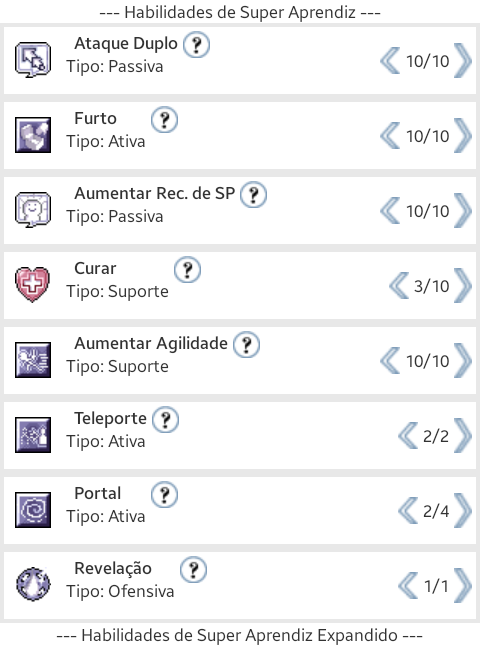Click the Portal spiral icon
The height and width of the screenshot is (646, 480).
coord(33,510)
